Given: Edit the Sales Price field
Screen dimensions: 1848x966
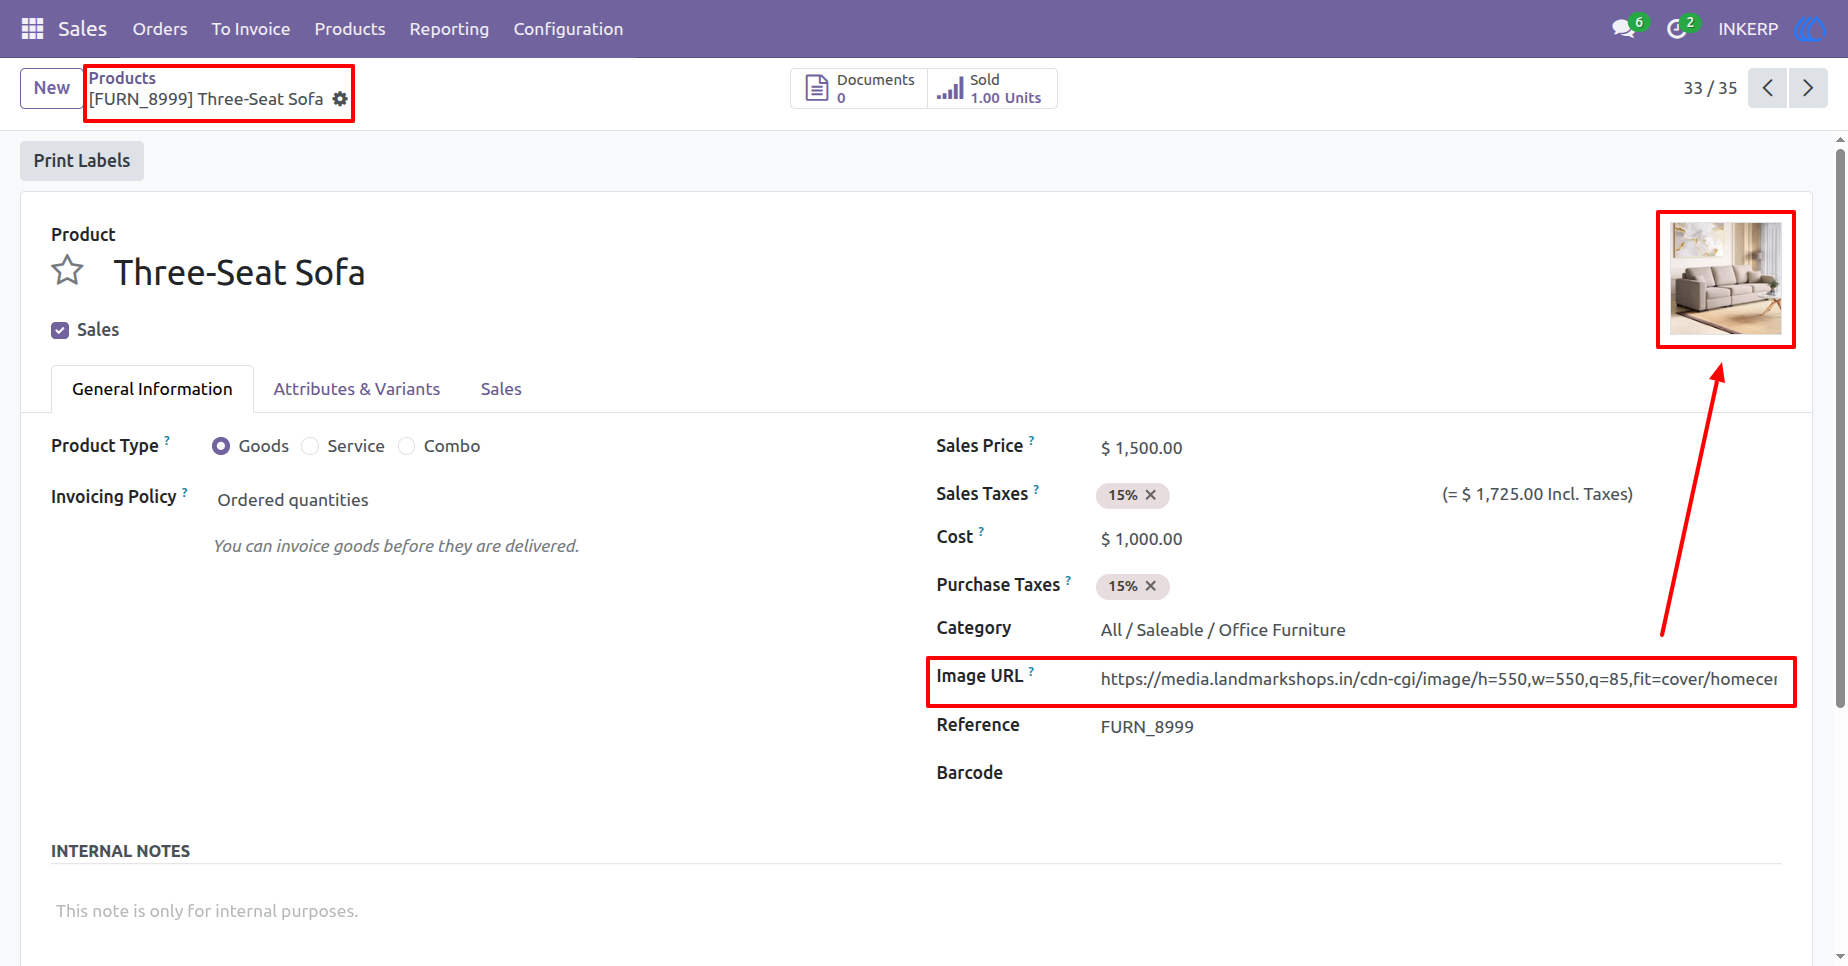Looking at the screenshot, I should [1439, 448].
